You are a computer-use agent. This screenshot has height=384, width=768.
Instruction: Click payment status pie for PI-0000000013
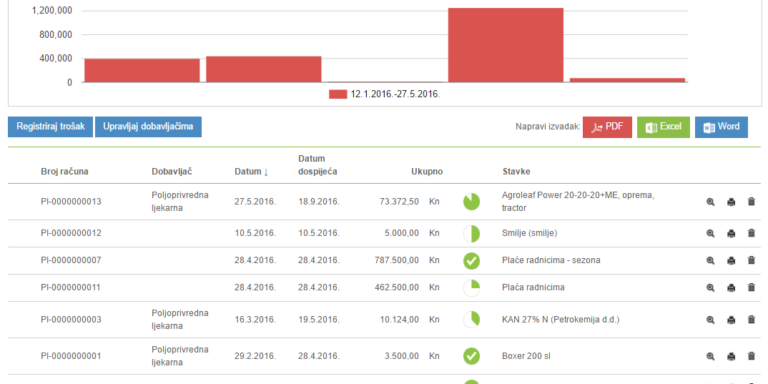[471, 201]
